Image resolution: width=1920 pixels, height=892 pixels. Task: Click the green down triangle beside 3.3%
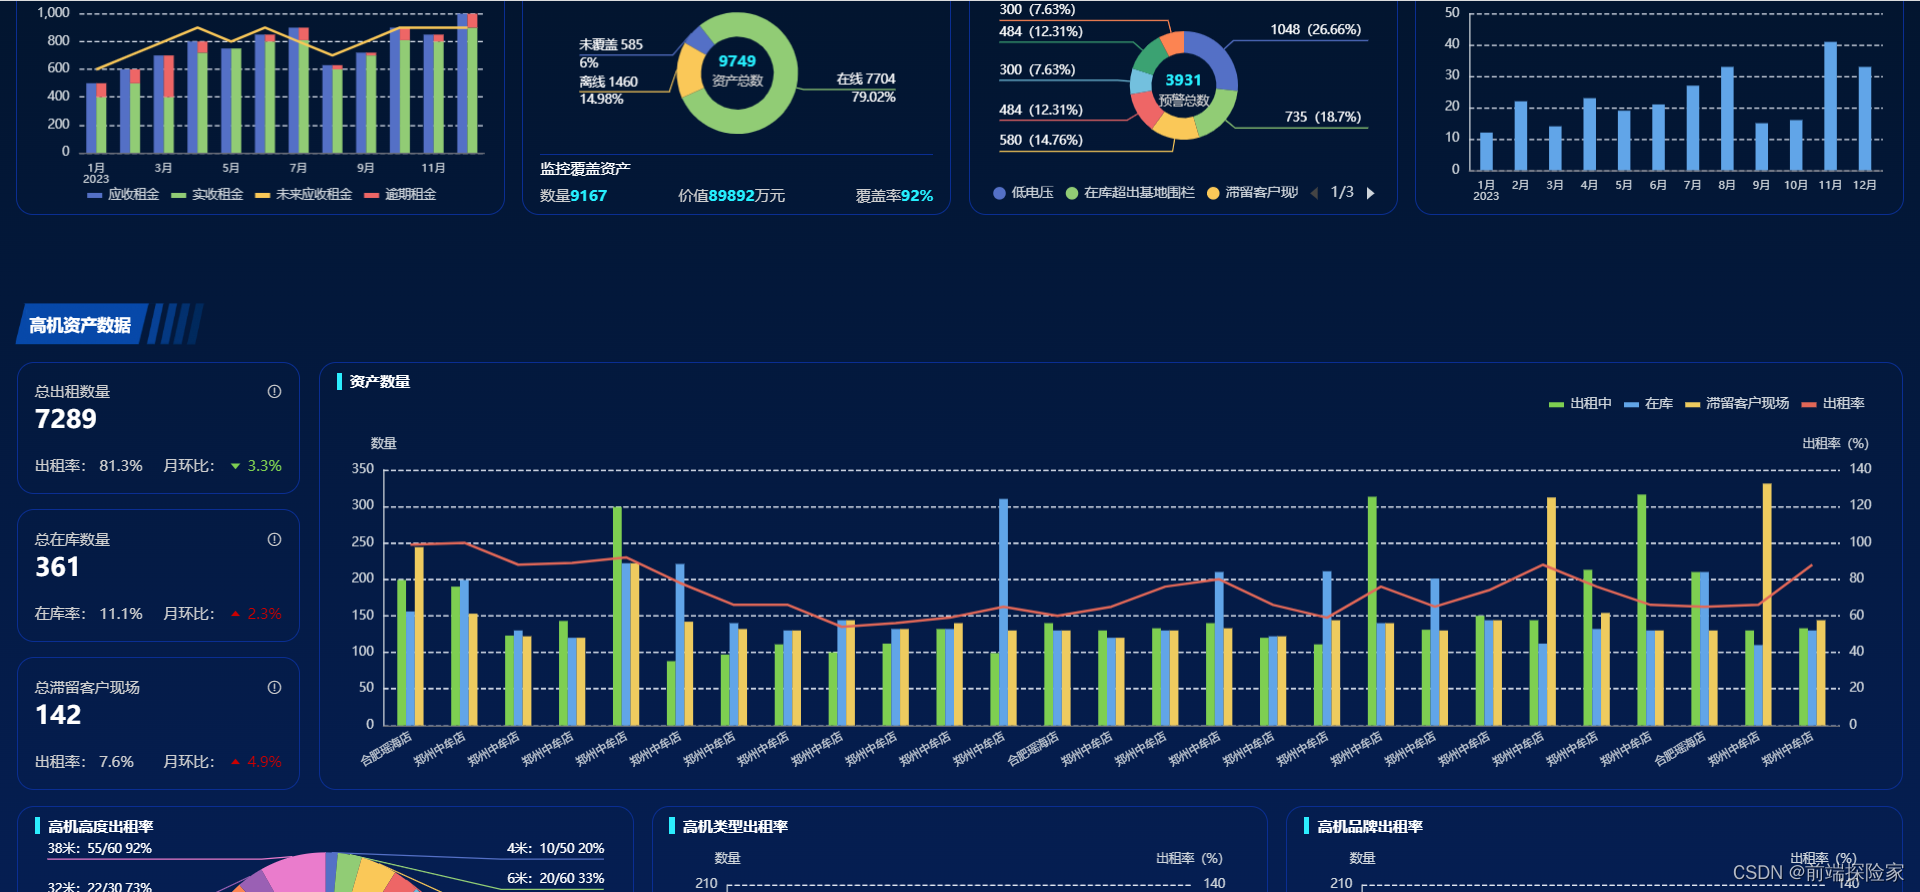(x=236, y=466)
